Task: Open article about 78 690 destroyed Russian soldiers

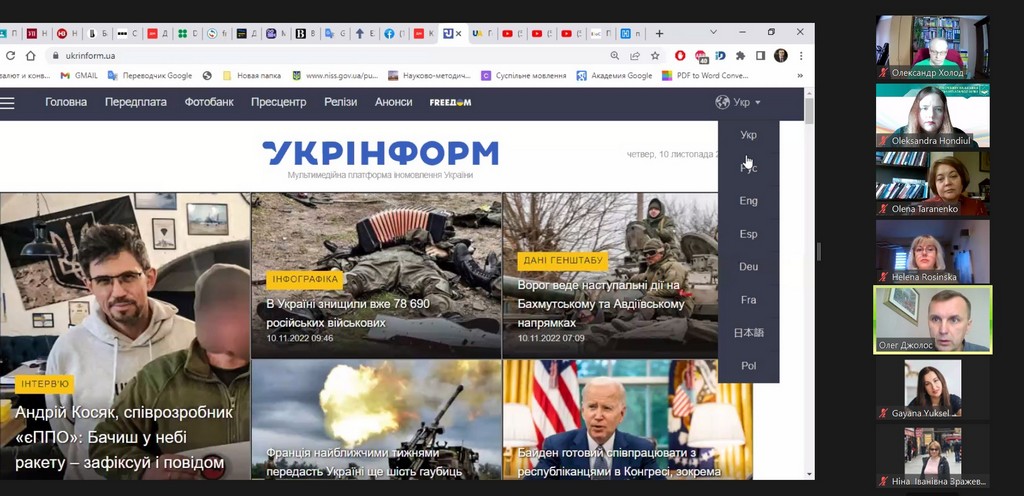Action: pyautogui.click(x=347, y=312)
